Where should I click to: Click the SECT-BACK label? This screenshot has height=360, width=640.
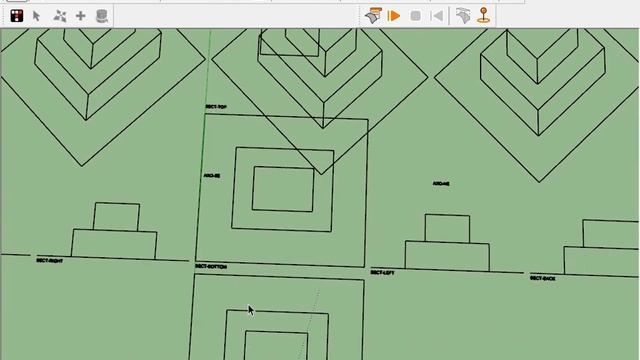pyautogui.click(x=542, y=278)
